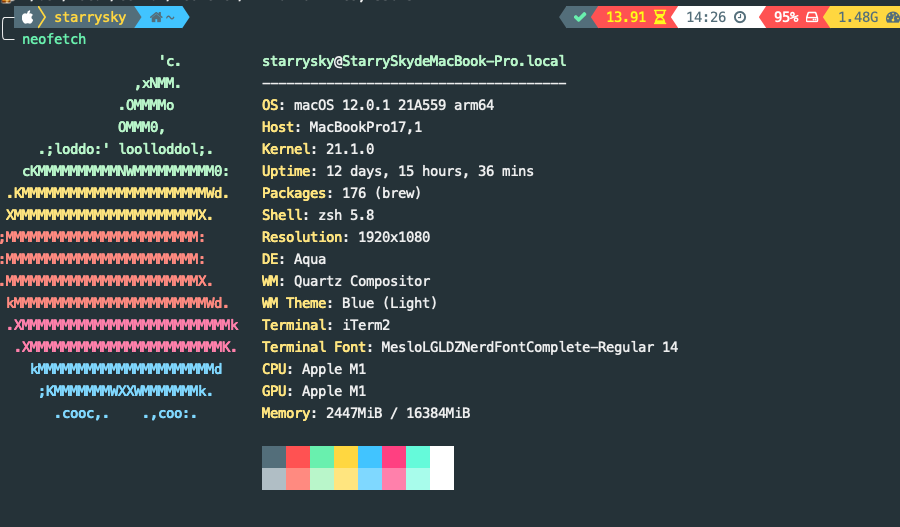The width and height of the screenshot is (900, 527).
Task: Click the home icon in the prompt
Action: click(156, 18)
